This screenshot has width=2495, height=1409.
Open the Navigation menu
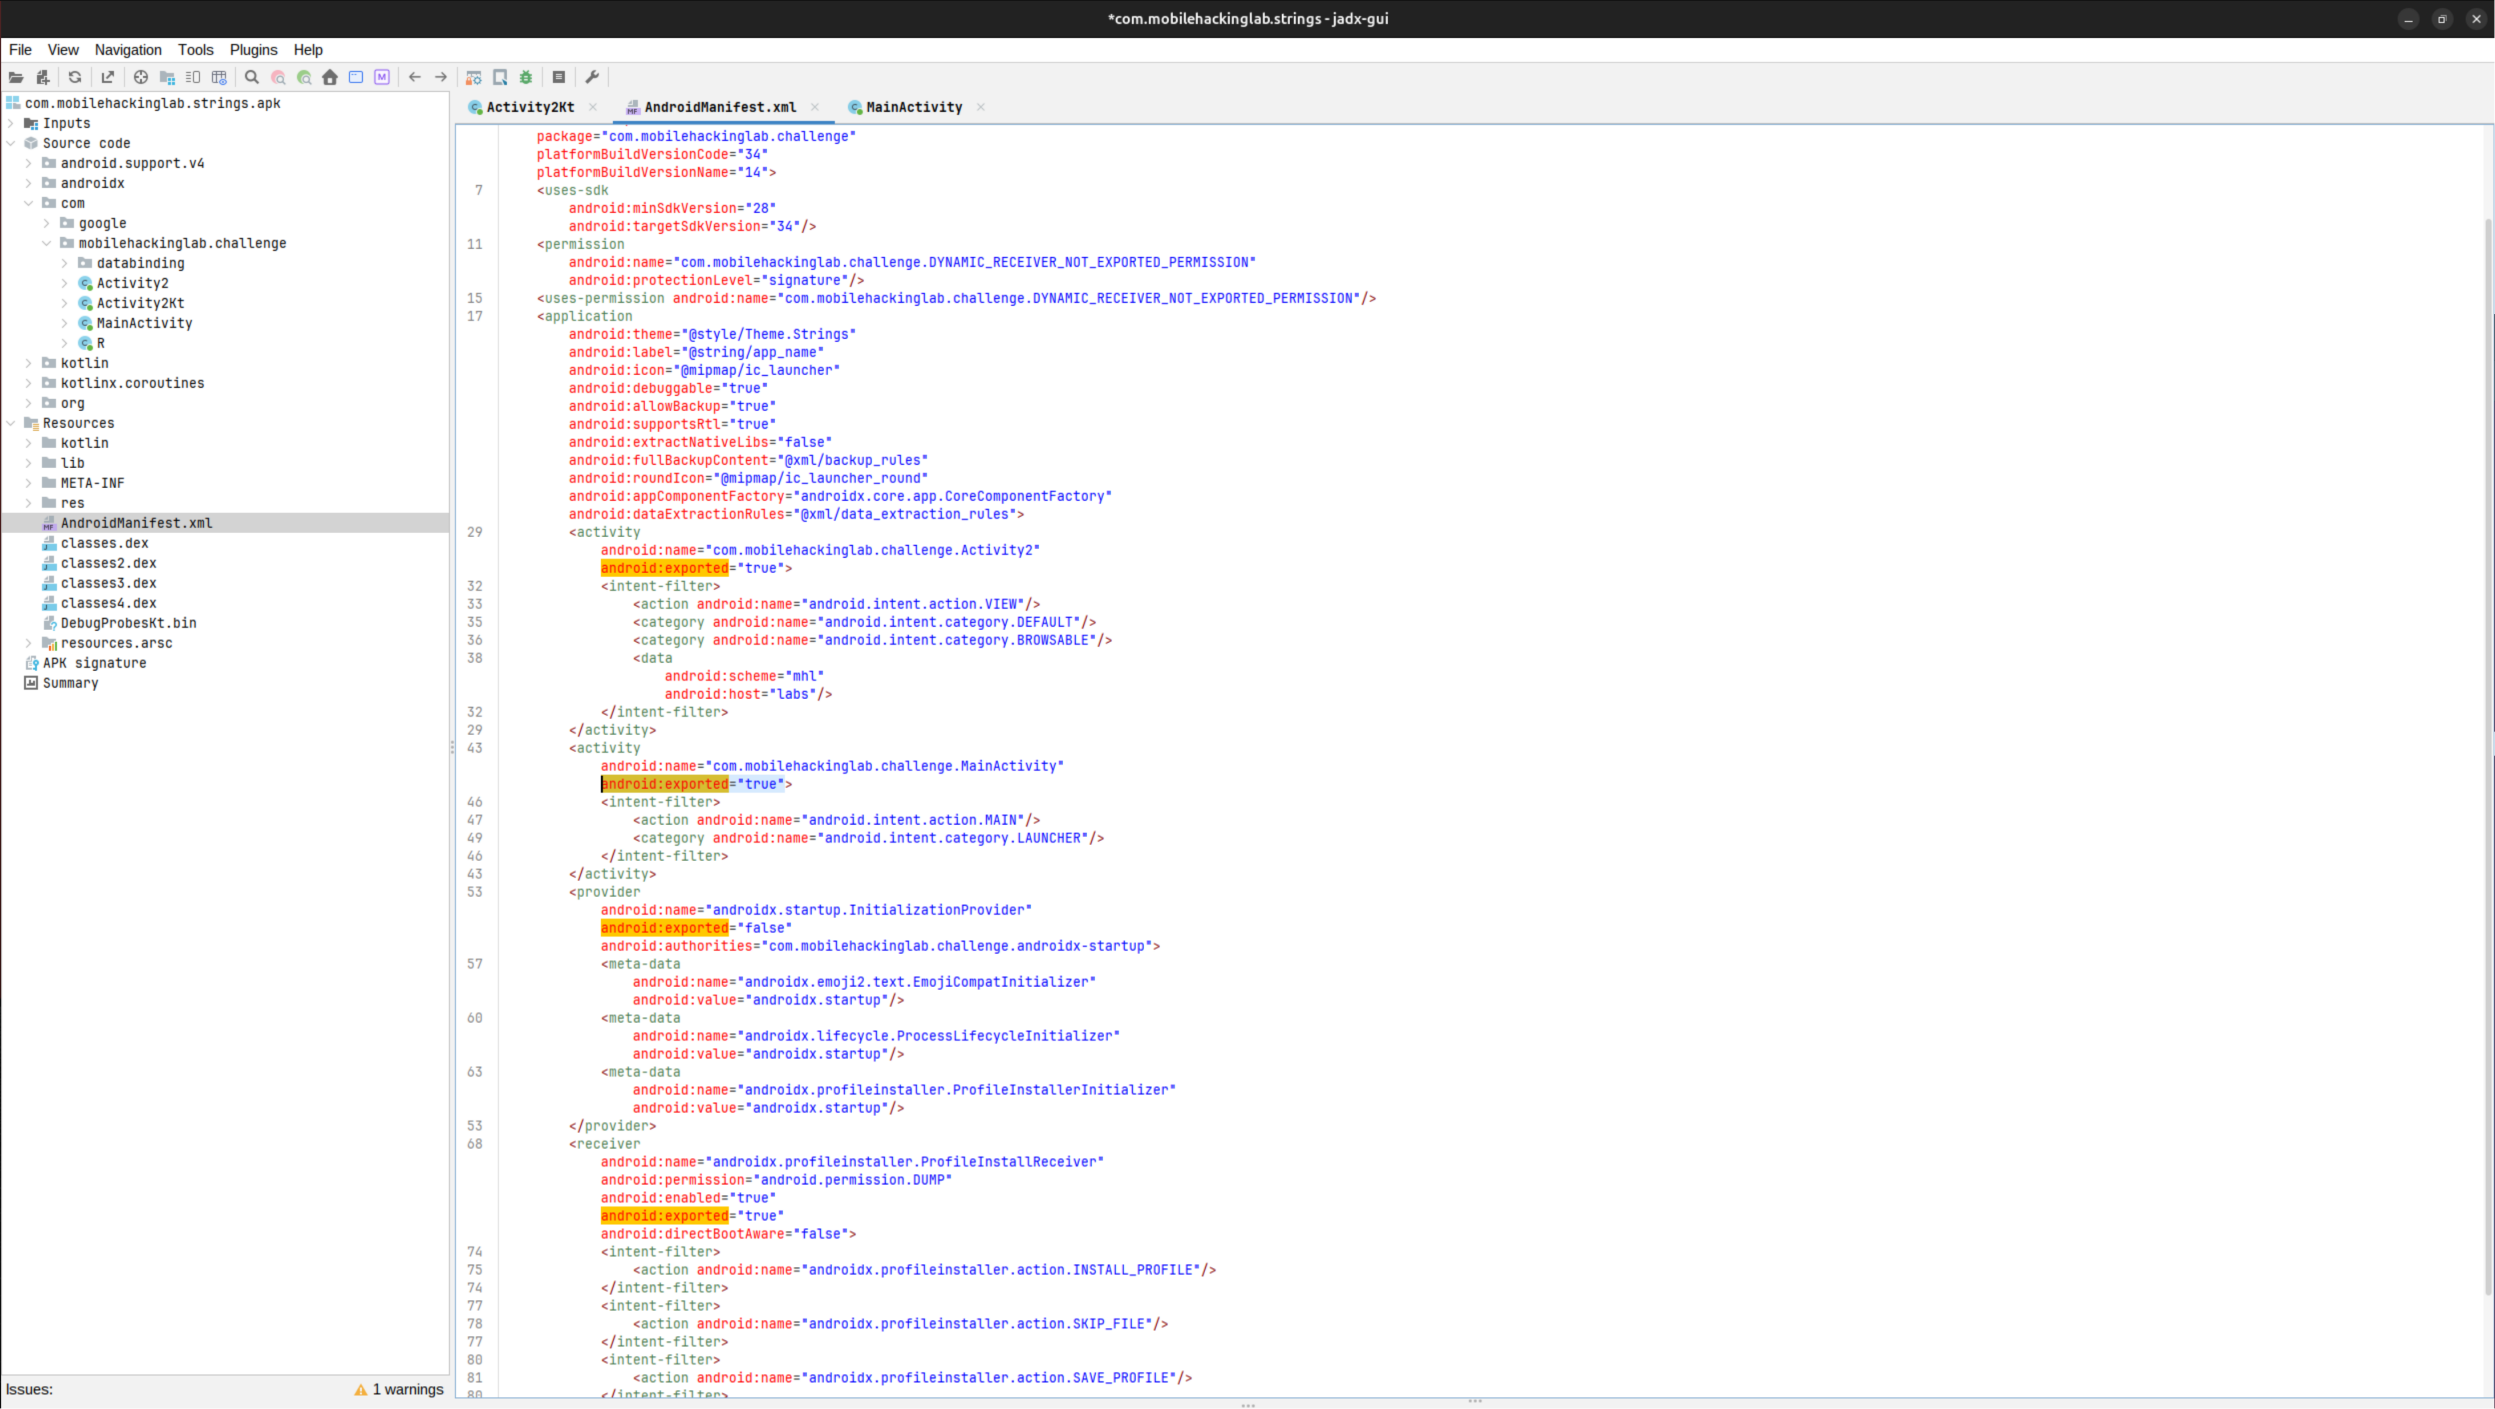(x=128, y=50)
